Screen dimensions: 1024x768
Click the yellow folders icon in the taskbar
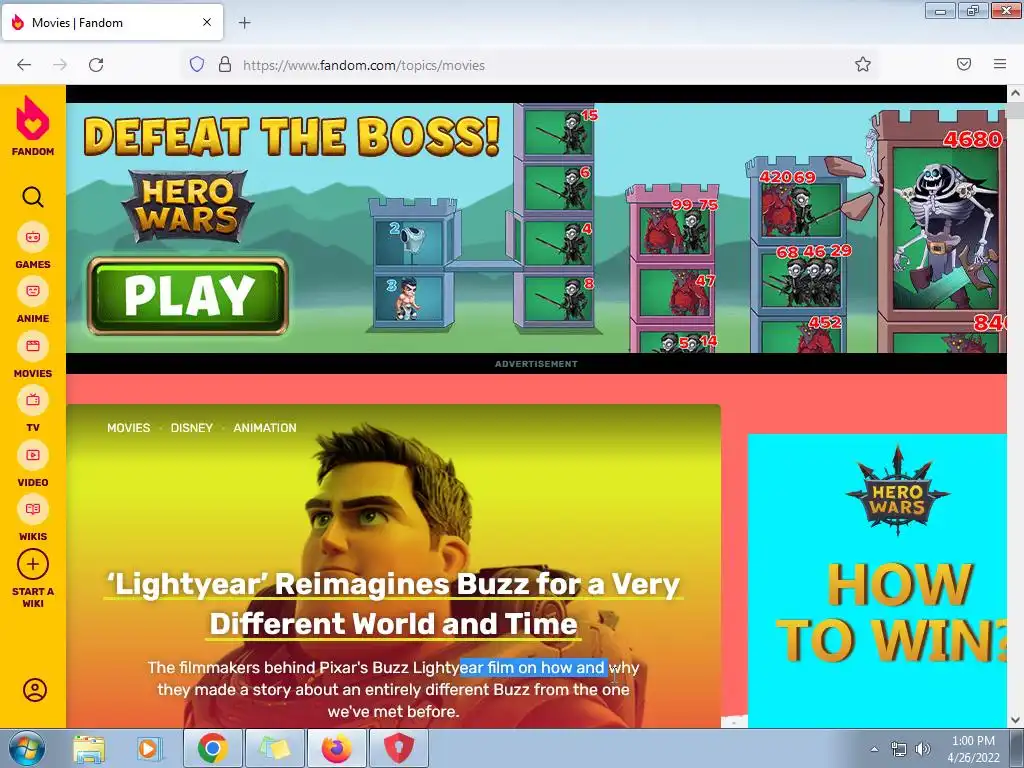click(x=274, y=748)
